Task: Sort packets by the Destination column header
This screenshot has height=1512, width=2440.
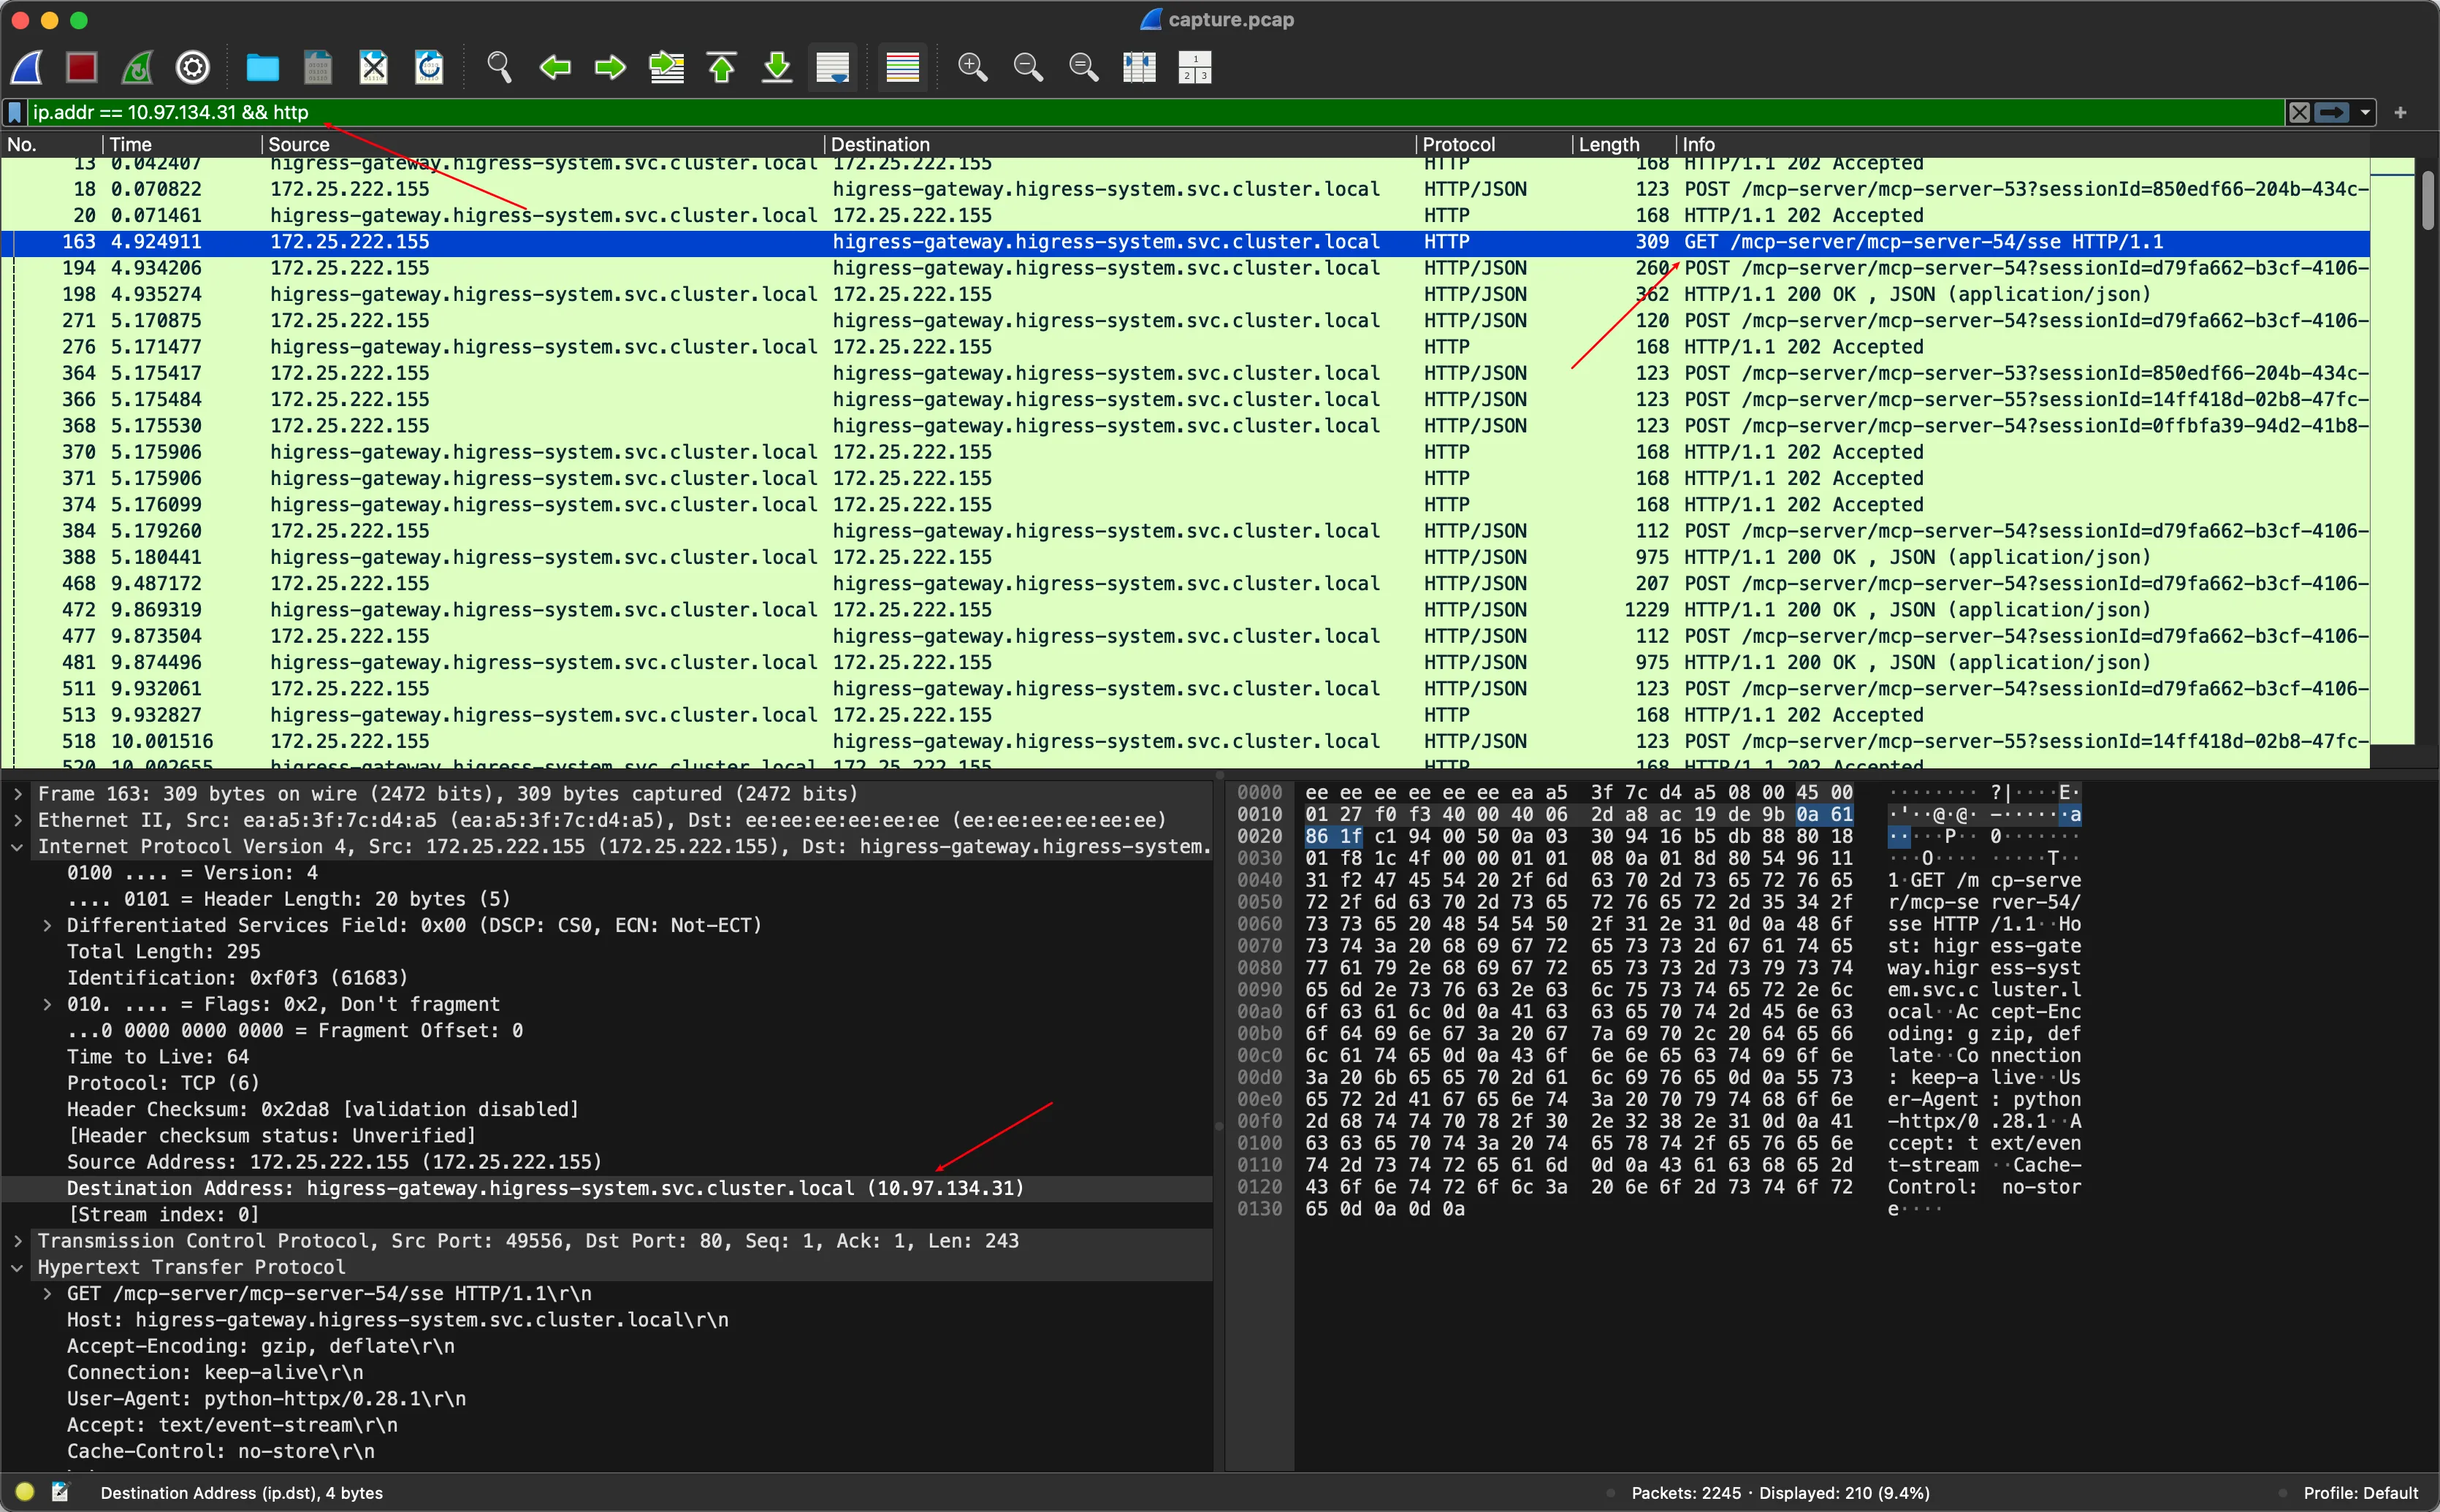Action: (1120, 144)
